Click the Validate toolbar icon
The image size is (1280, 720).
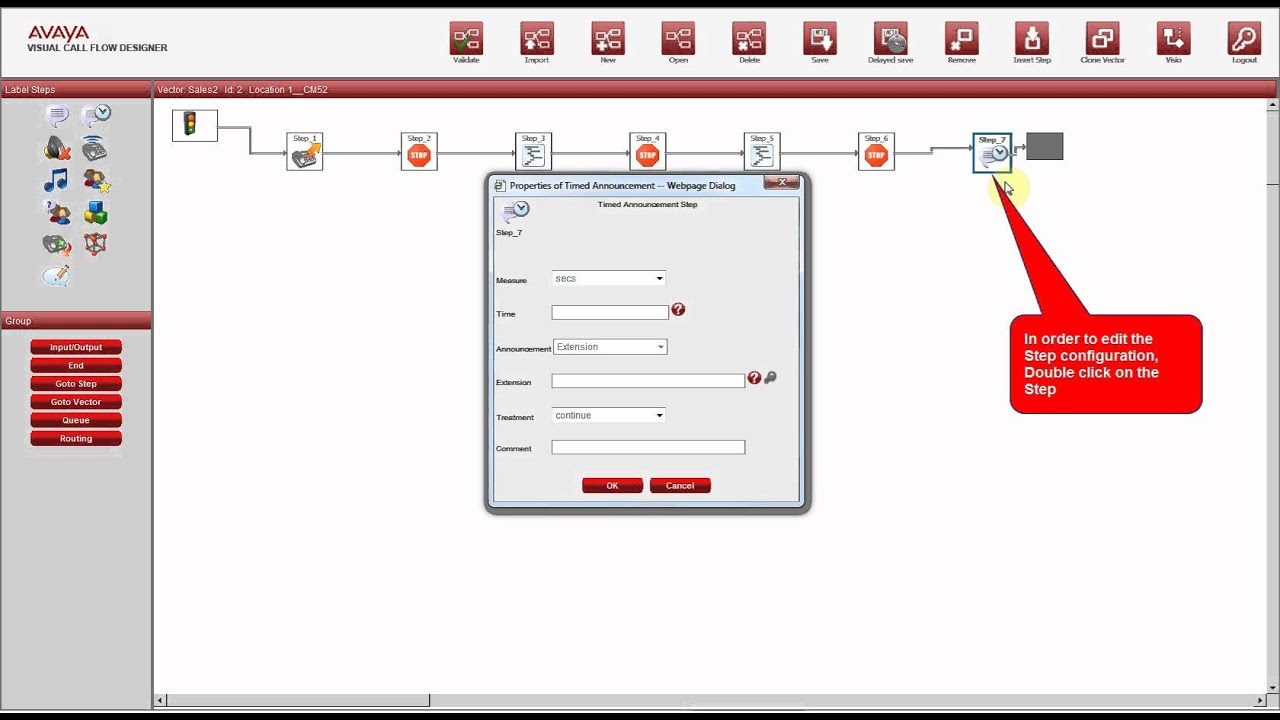click(466, 38)
